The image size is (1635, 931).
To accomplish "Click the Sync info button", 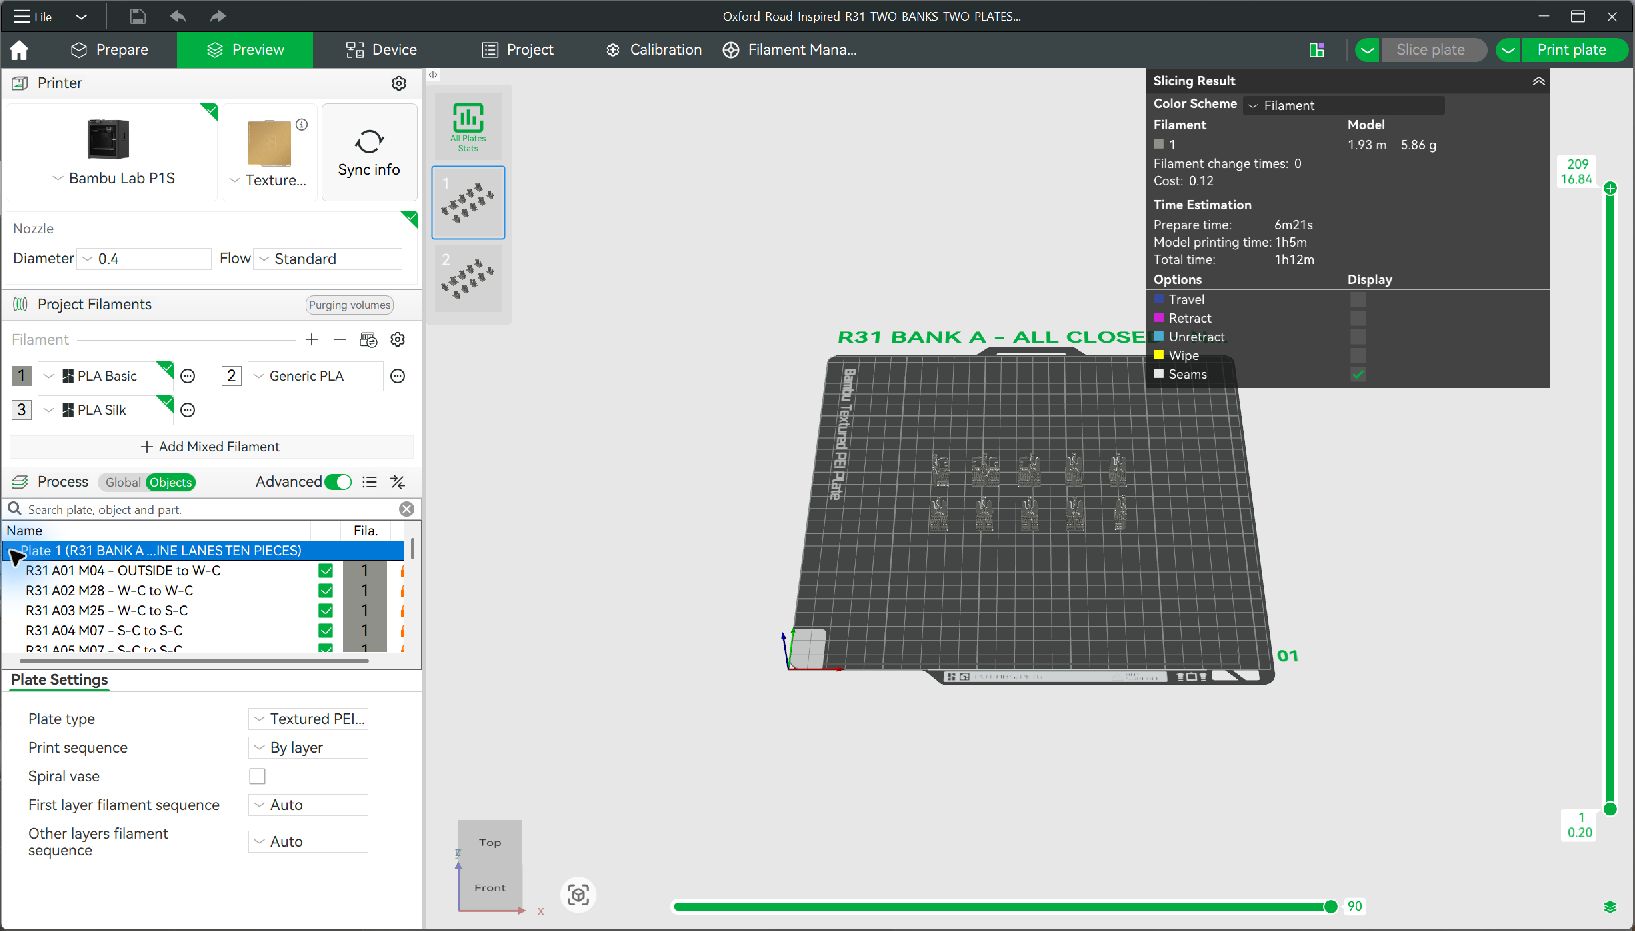I will (x=369, y=153).
